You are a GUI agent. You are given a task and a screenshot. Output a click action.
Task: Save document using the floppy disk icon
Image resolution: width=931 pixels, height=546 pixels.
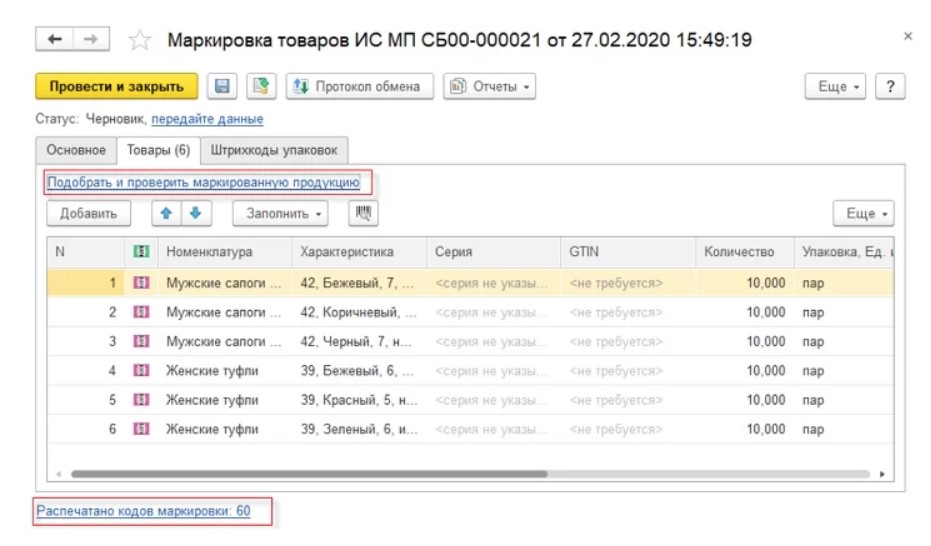coord(223,87)
